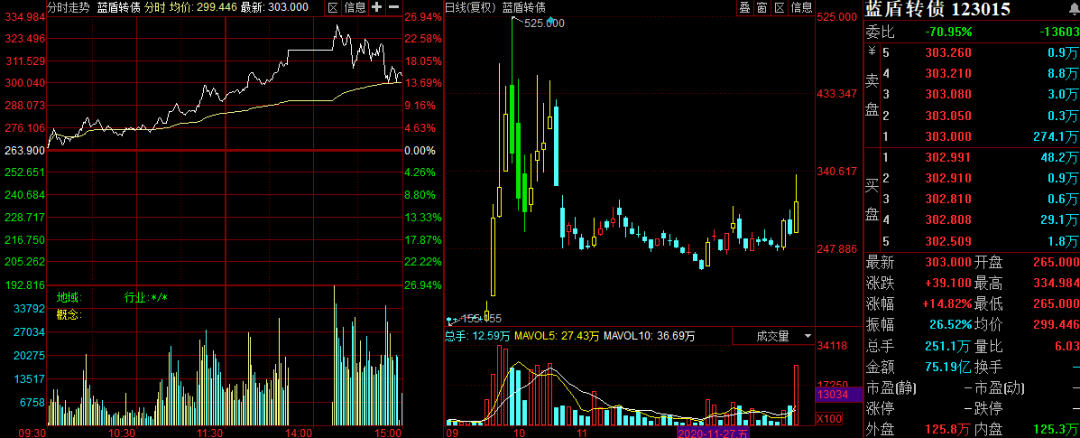The width and height of the screenshot is (1080, 438).
Task: Click the X100 volume scale label
Action: (x=829, y=418)
